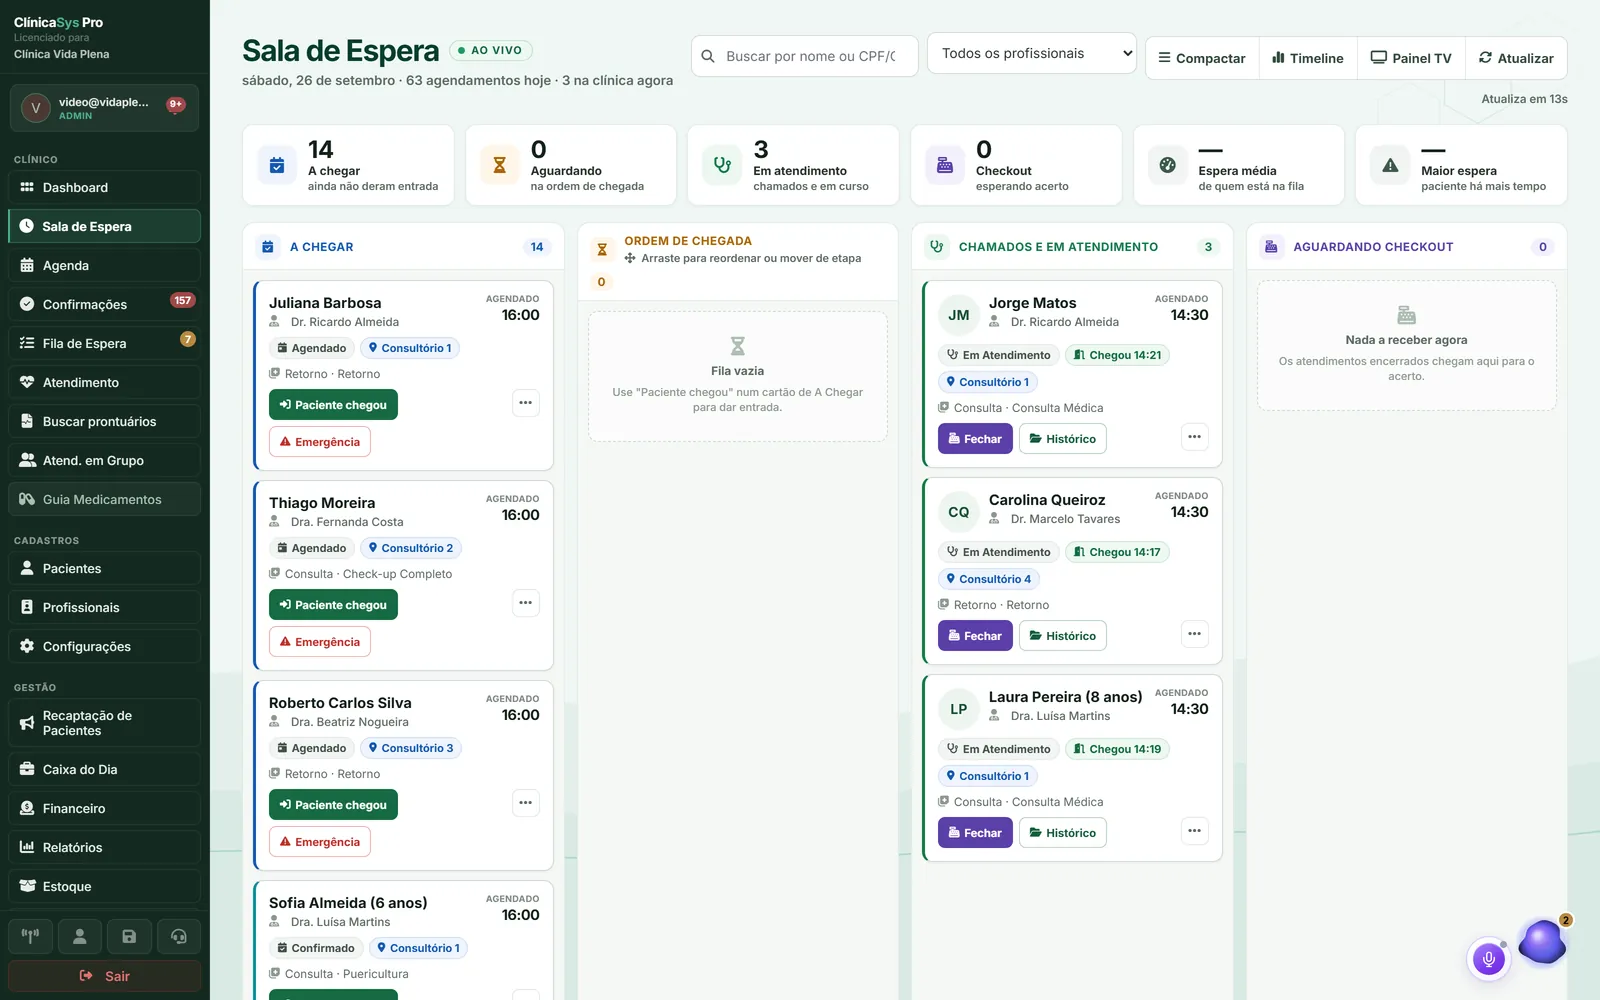
Task: Open more options on Thiago Moreira card
Action: [x=526, y=603]
